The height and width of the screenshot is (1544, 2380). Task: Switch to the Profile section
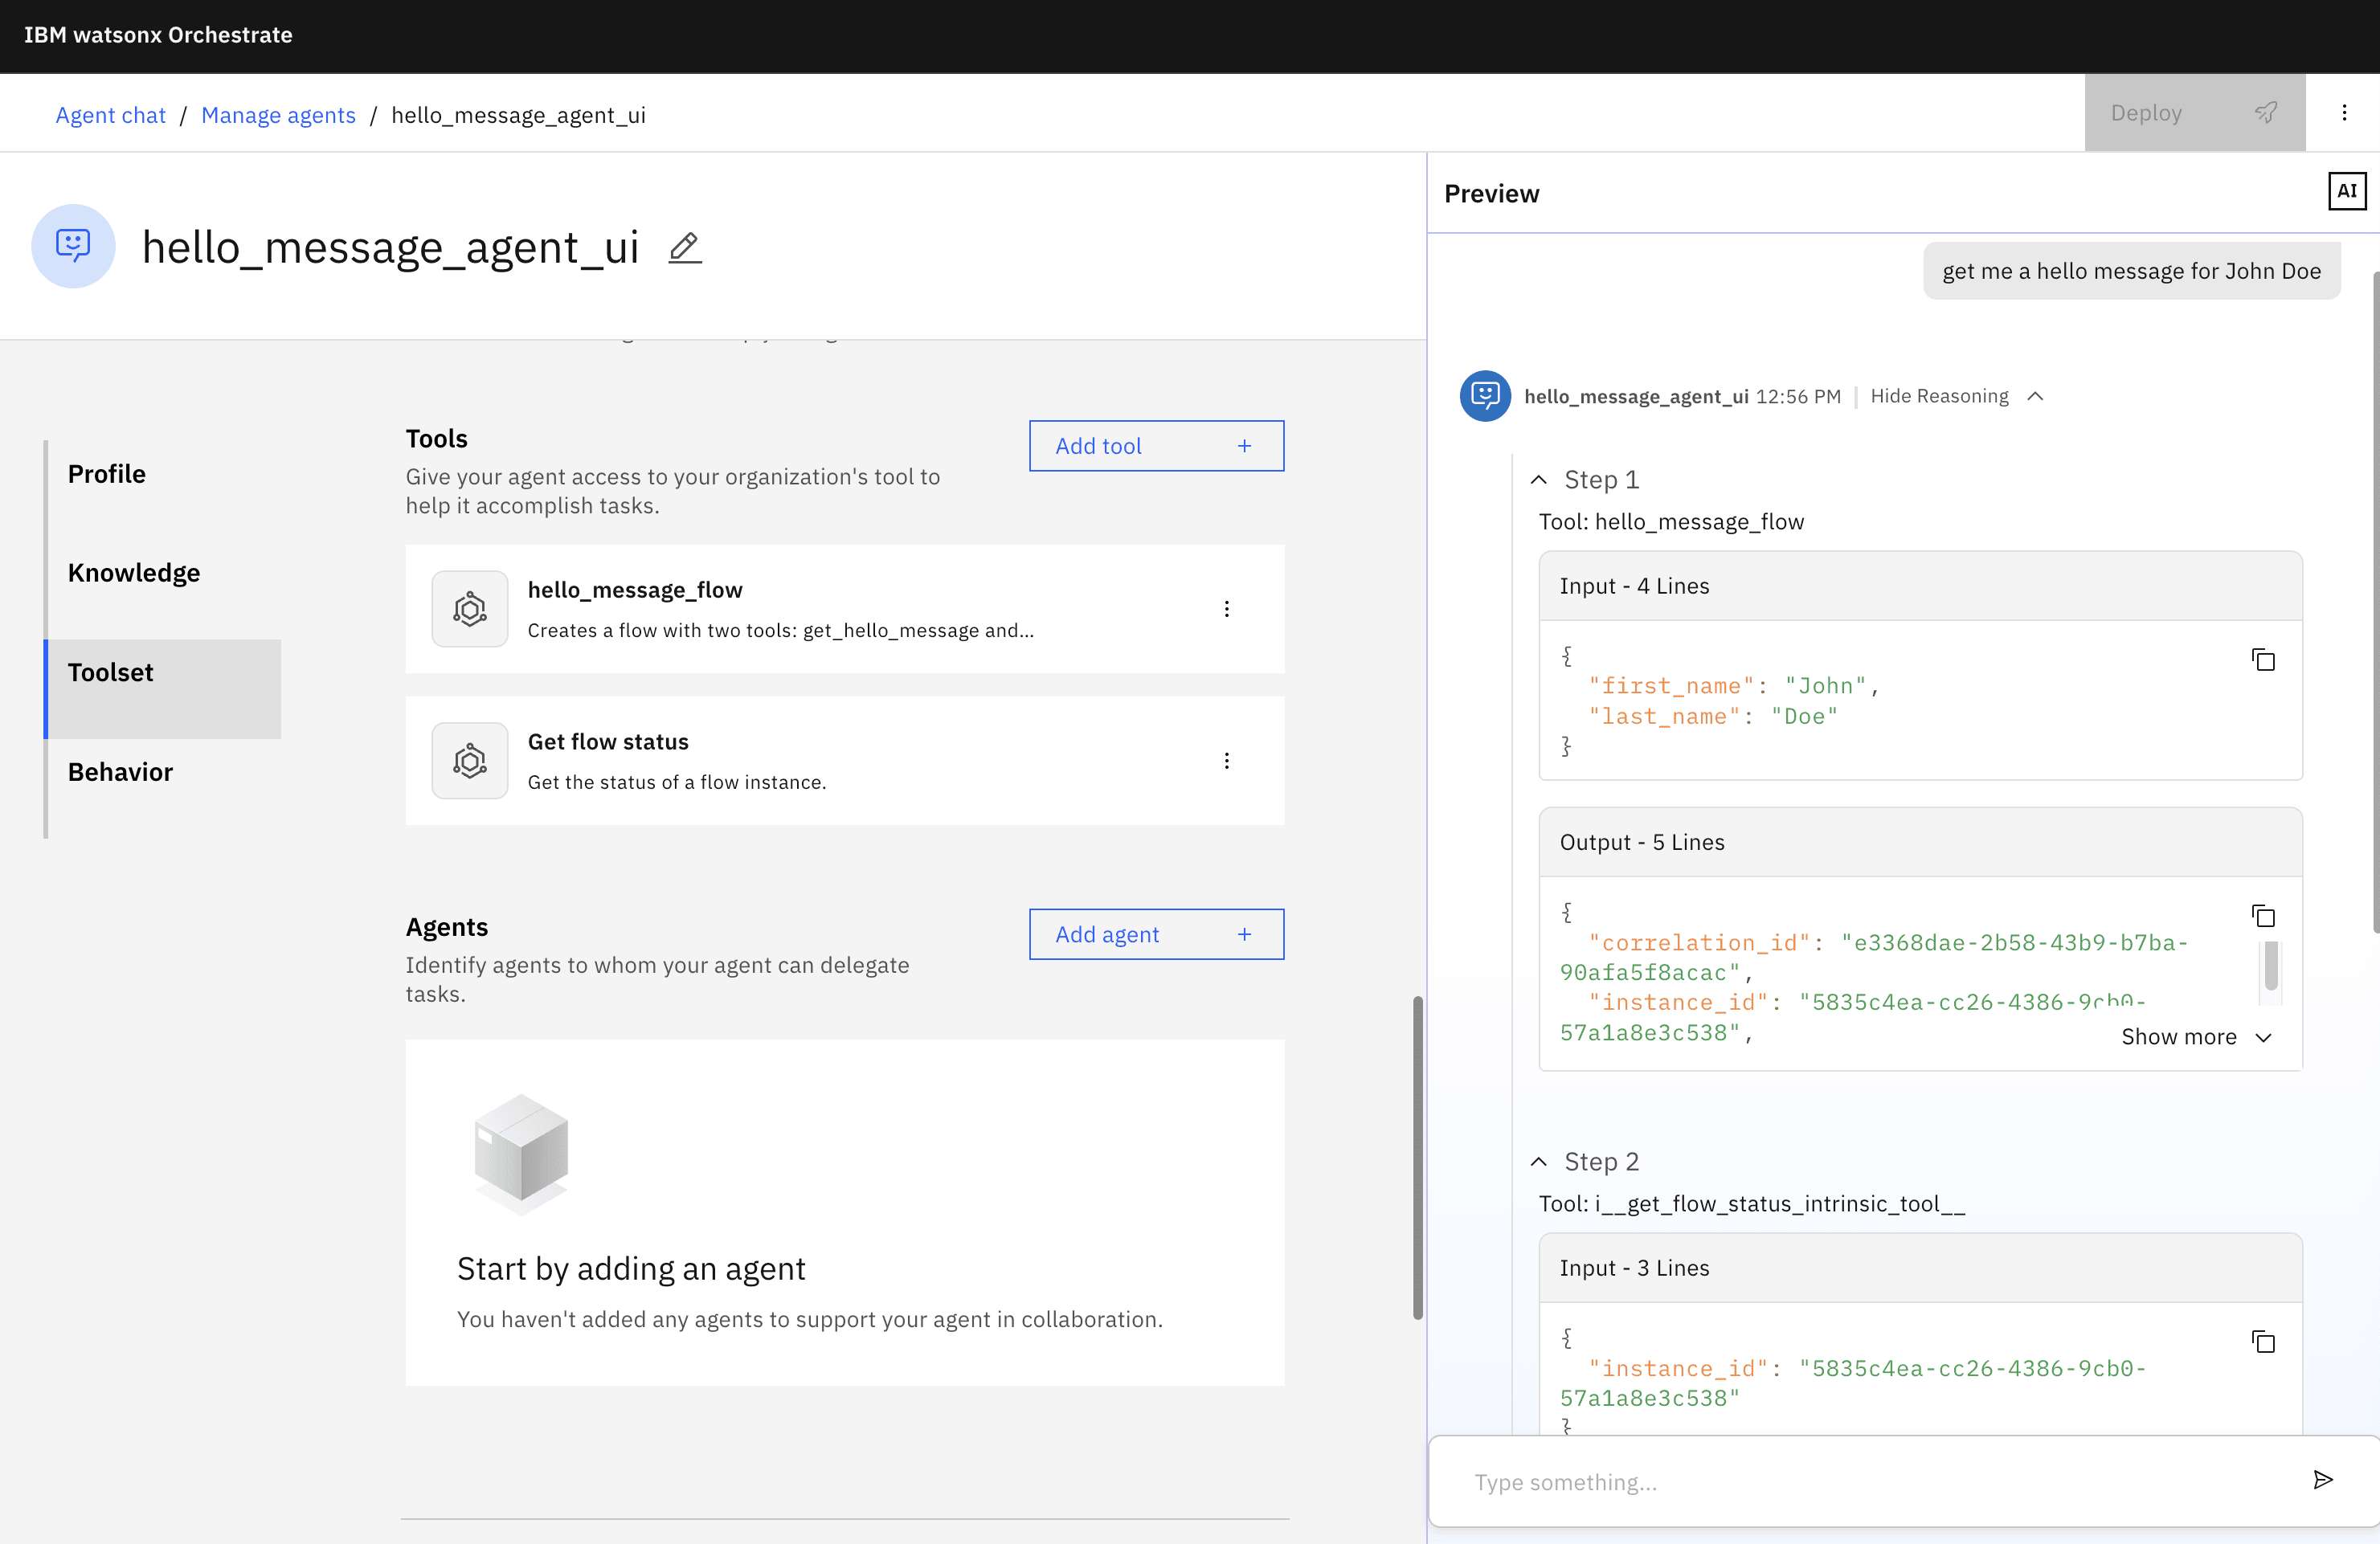click(x=107, y=474)
